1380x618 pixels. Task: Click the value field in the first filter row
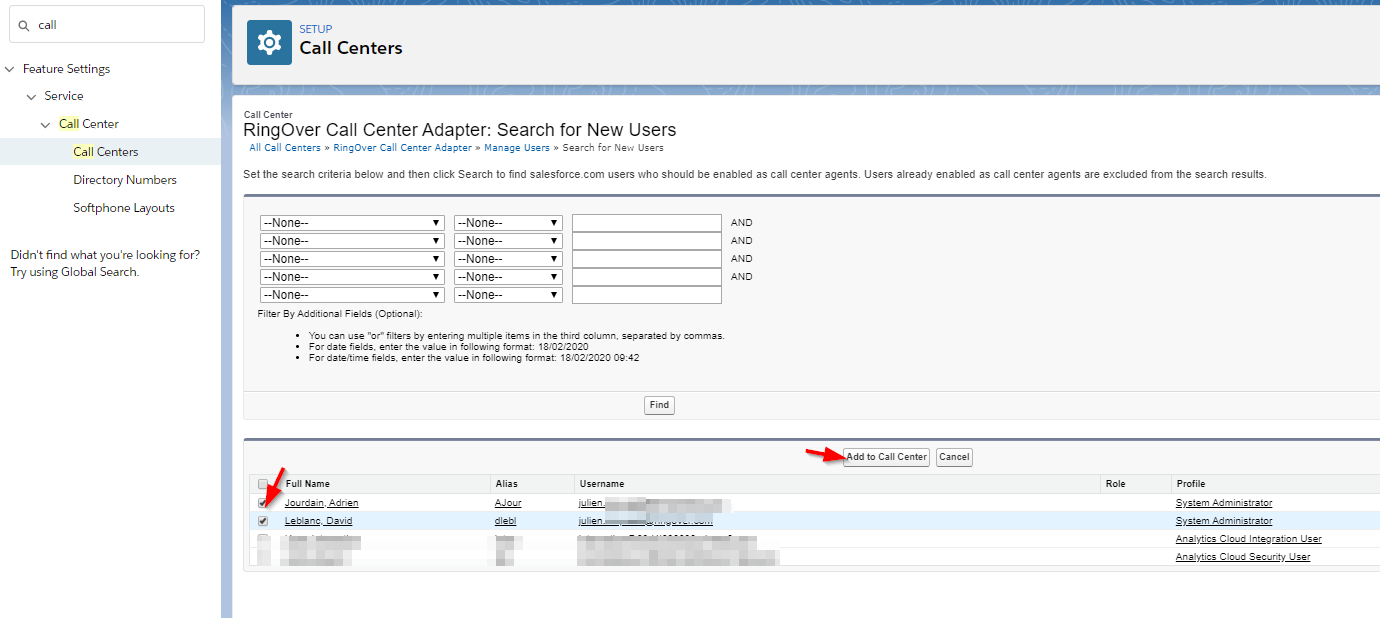pos(647,223)
